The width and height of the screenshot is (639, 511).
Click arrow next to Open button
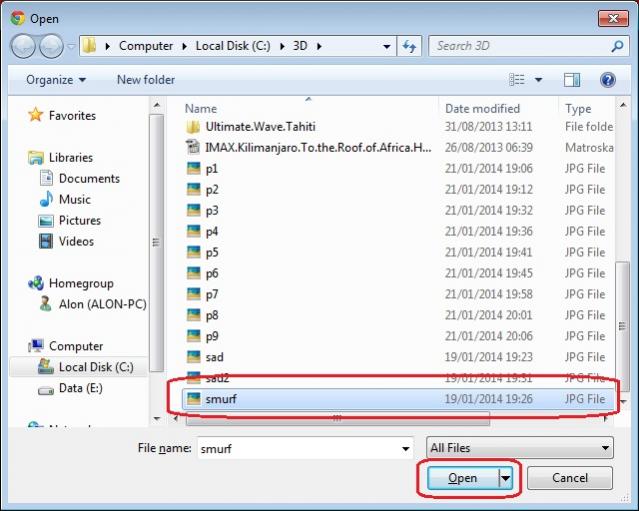[505, 479]
